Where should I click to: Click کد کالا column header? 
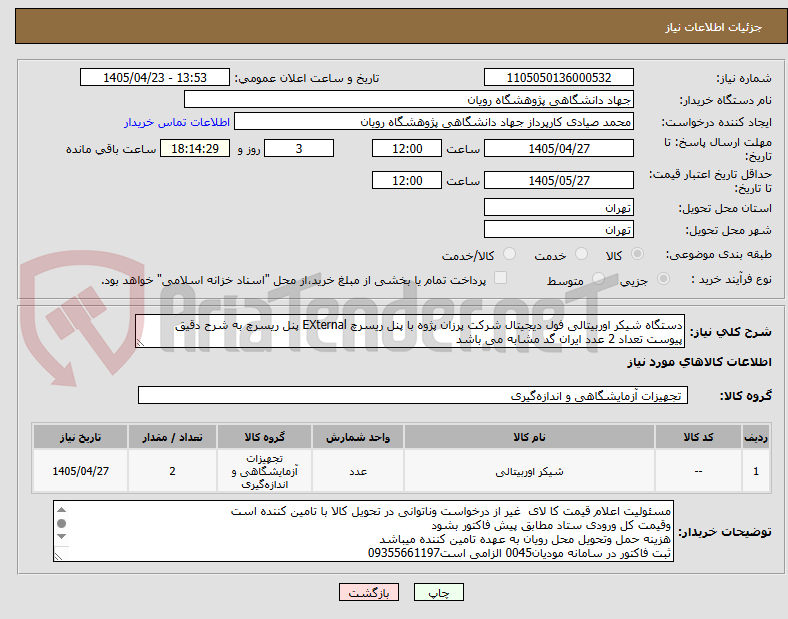(x=698, y=437)
